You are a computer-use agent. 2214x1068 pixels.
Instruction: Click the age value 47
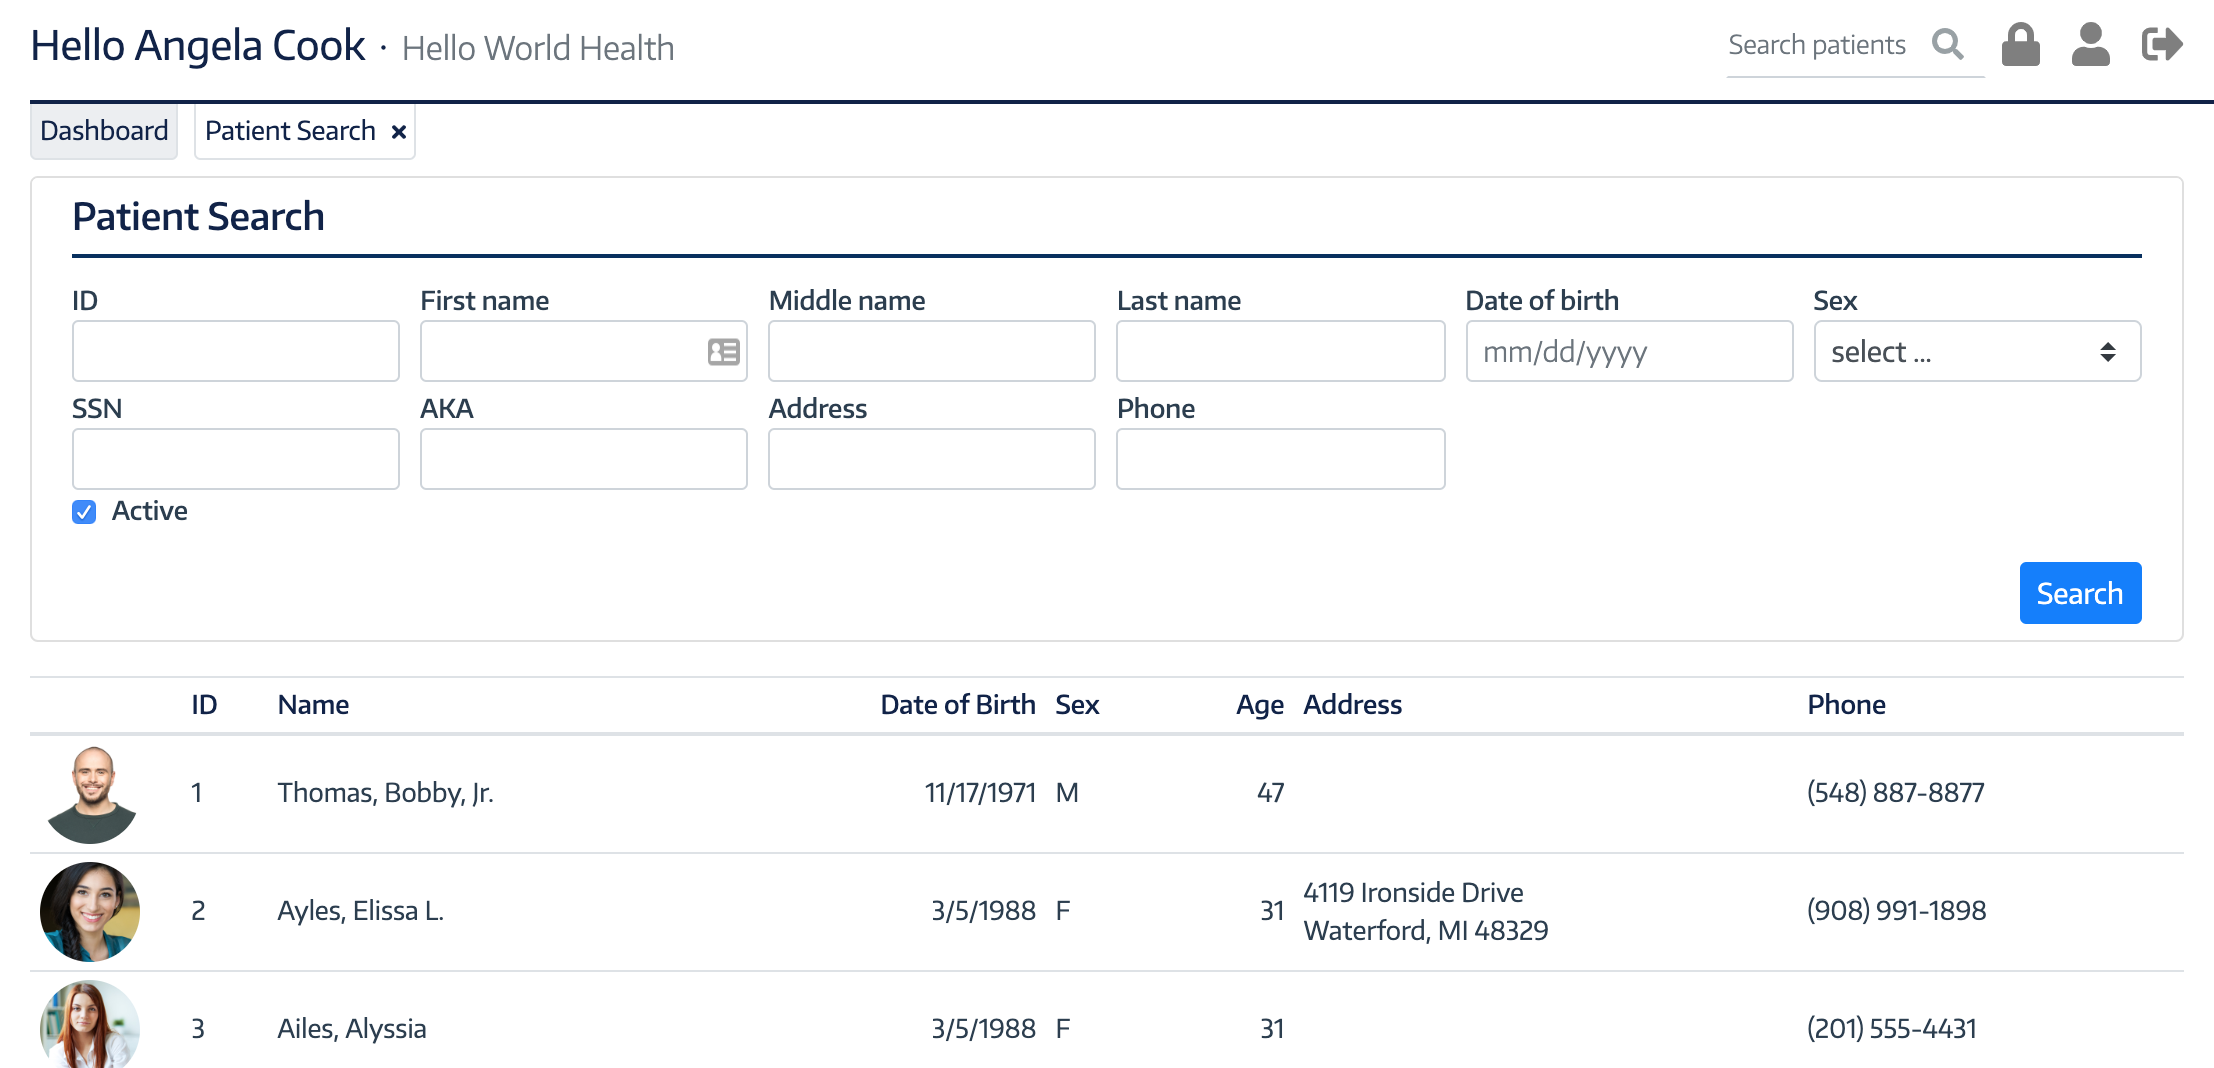[1270, 793]
